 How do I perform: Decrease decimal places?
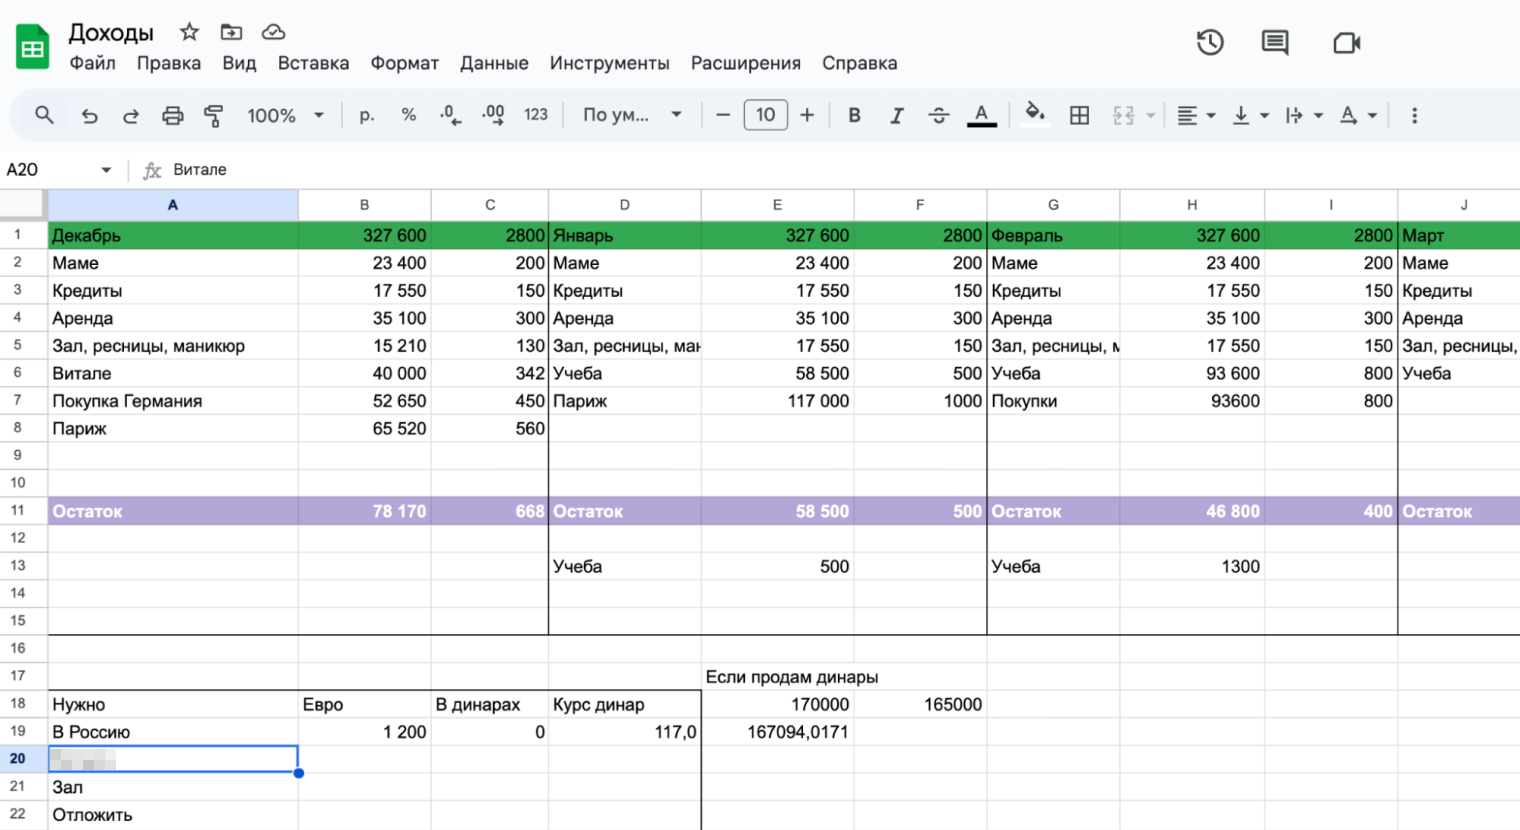click(450, 115)
